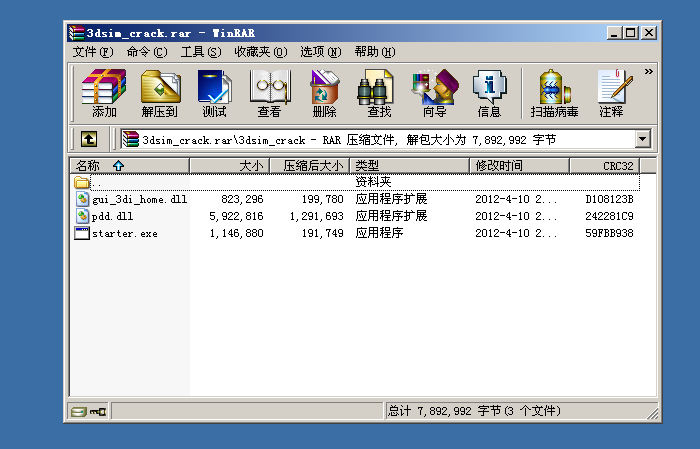
Task: Open the 帮助(H) menu
Action: point(375,52)
